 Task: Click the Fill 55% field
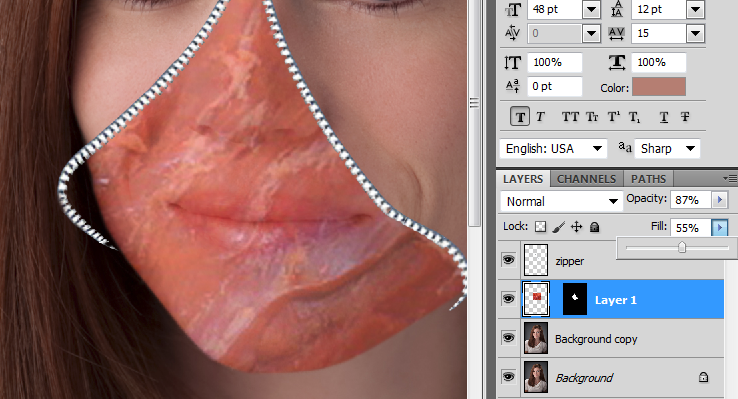691,228
